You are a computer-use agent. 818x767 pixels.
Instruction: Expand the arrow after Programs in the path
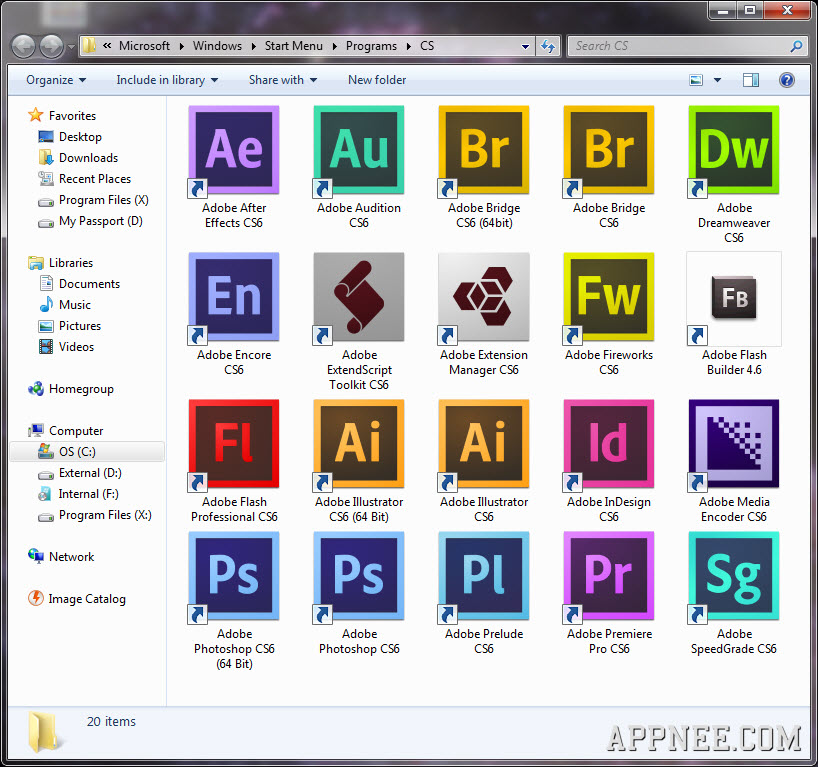click(408, 46)
